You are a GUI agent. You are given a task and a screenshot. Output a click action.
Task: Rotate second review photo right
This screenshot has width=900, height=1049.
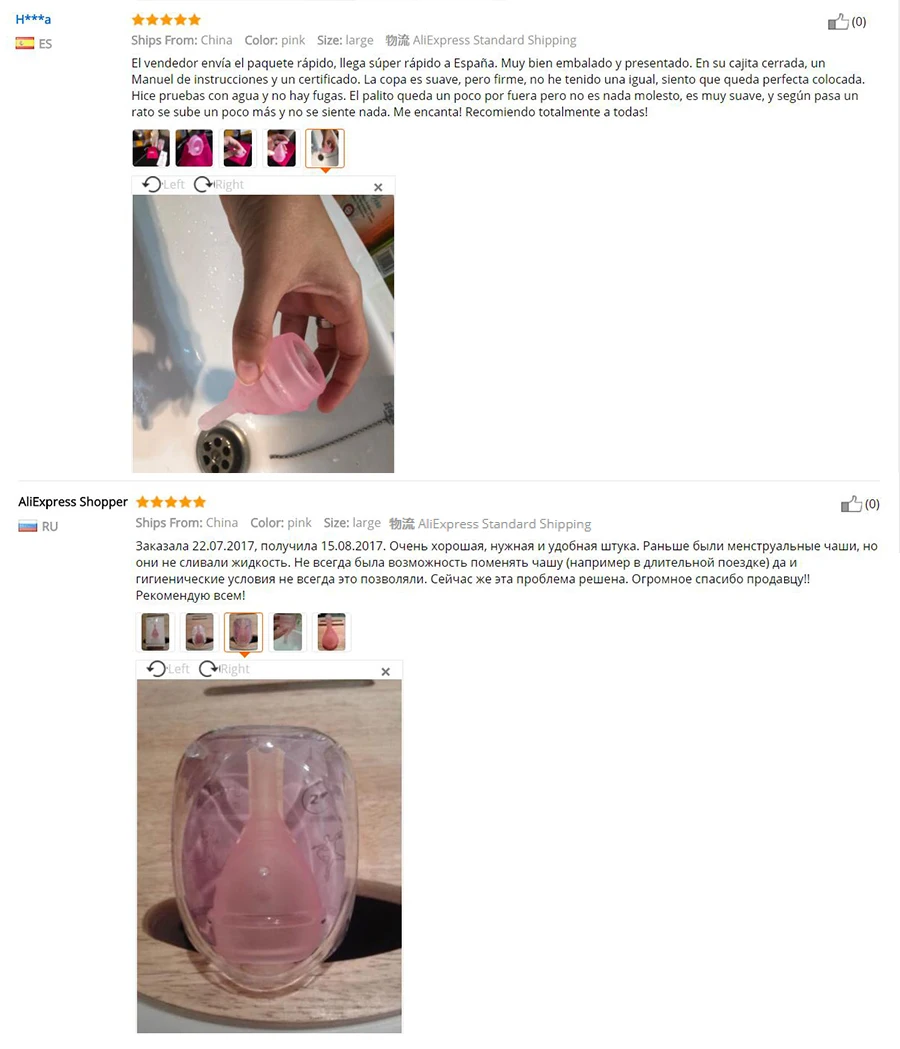point(224,668)
